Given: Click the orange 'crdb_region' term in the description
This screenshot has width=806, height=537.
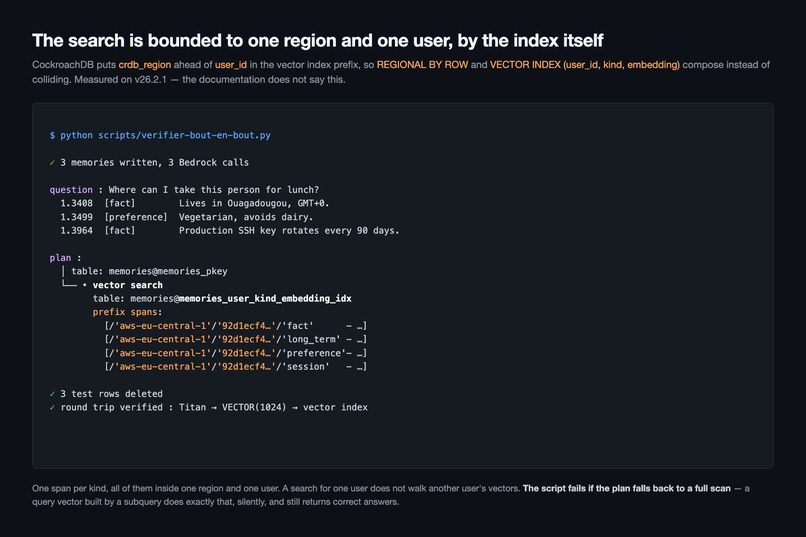Looking at the screenshot, I should tap(144, 65).
